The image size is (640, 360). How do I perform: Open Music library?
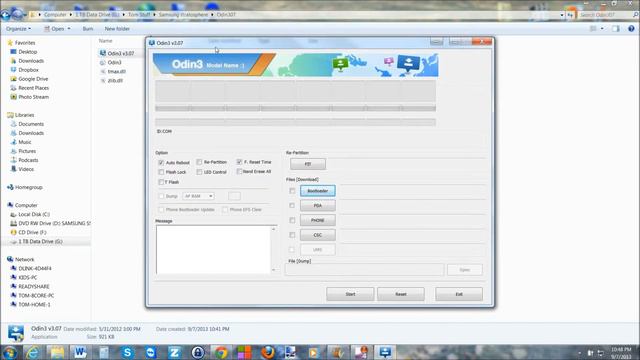21,142
